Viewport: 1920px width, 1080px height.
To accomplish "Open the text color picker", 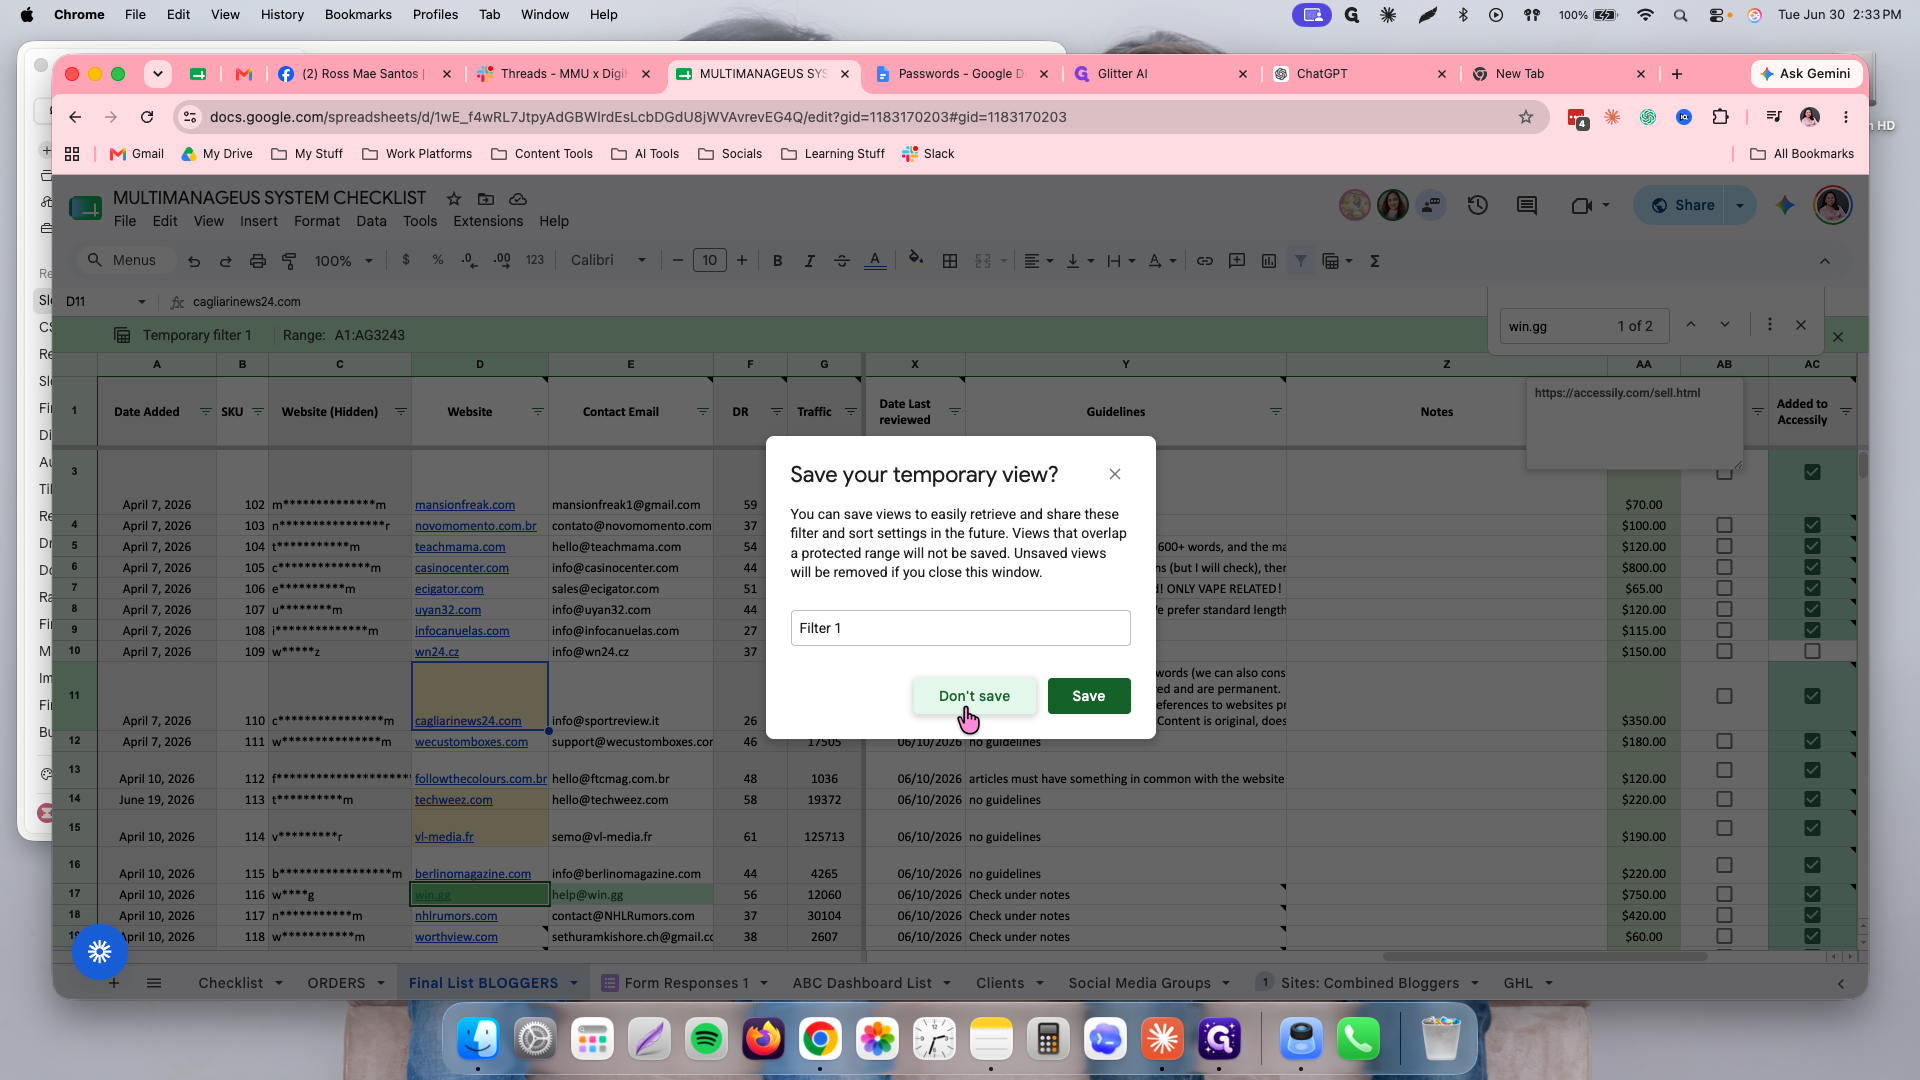I will [875, 261].
